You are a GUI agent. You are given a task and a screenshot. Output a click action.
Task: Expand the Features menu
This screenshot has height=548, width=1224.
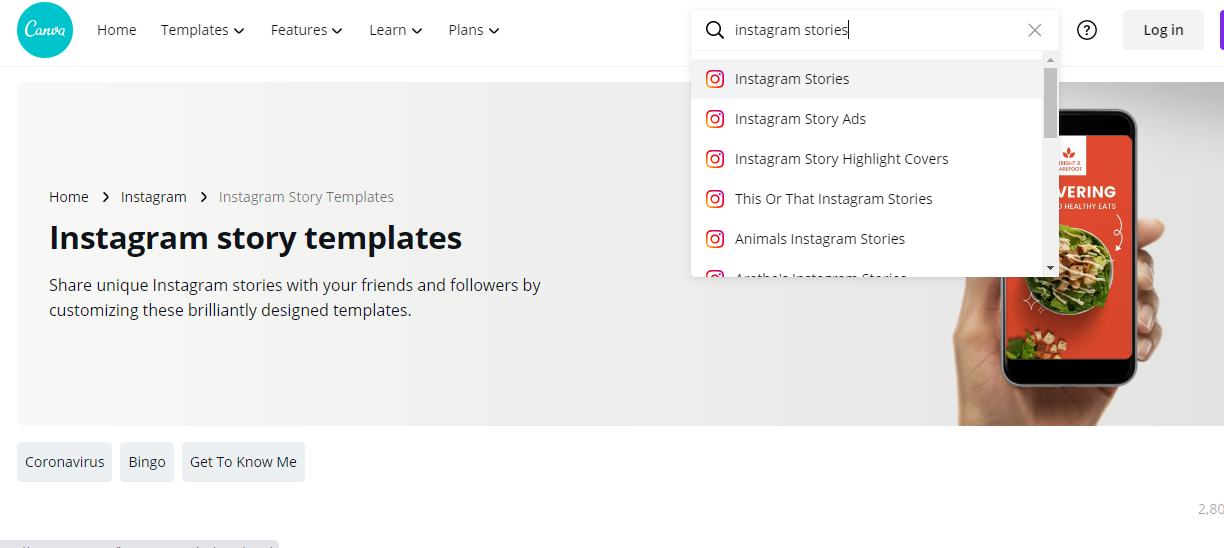point(307,30)
